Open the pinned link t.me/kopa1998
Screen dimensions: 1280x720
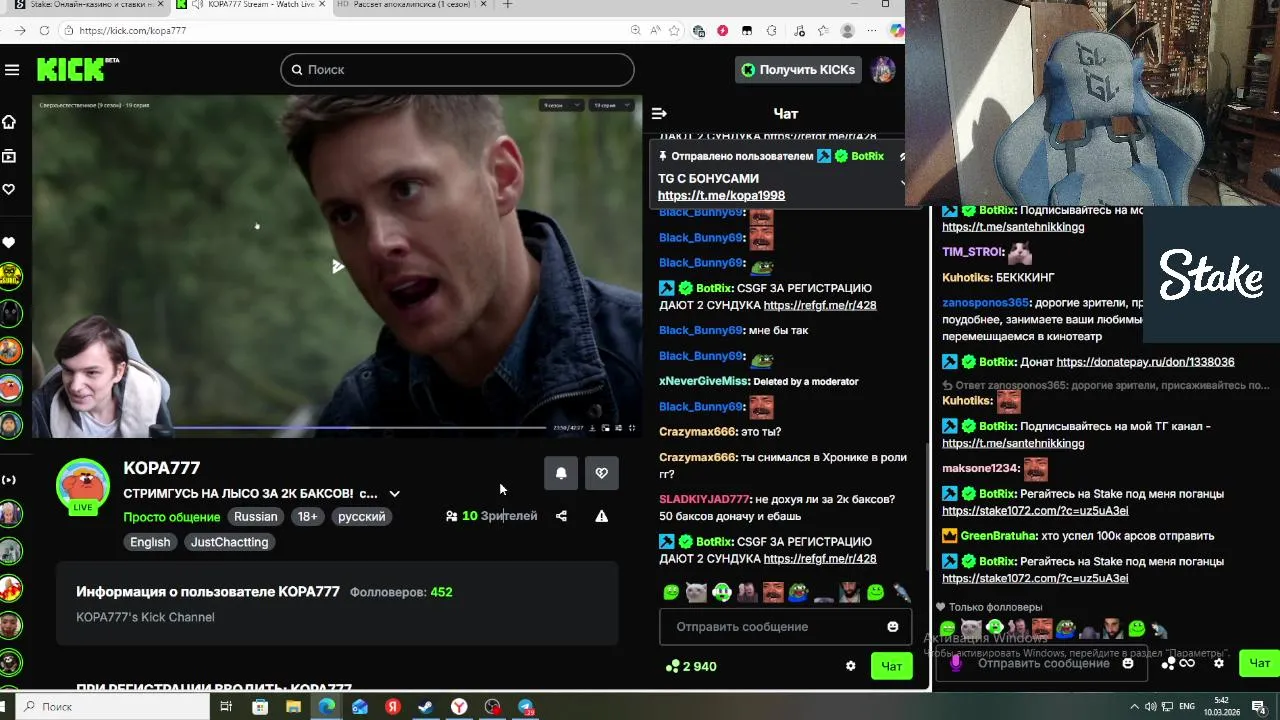pos(721,196)
